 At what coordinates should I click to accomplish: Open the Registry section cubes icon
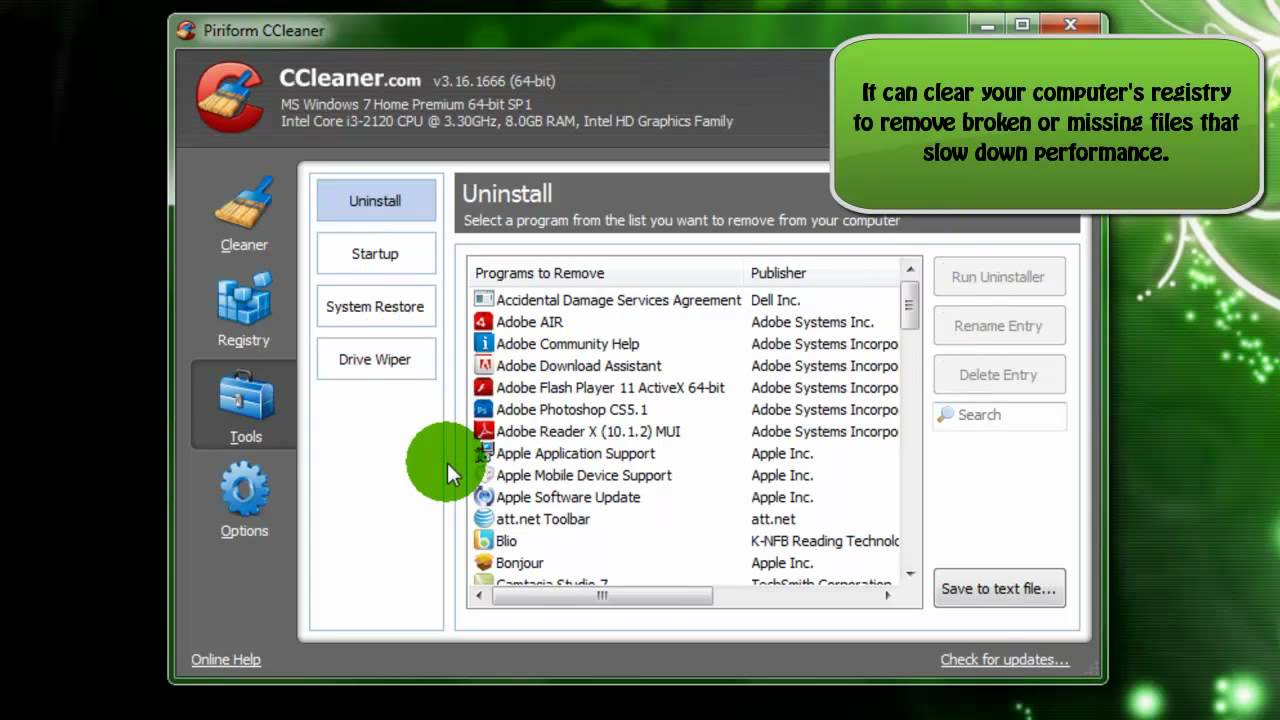coord(244,299)
